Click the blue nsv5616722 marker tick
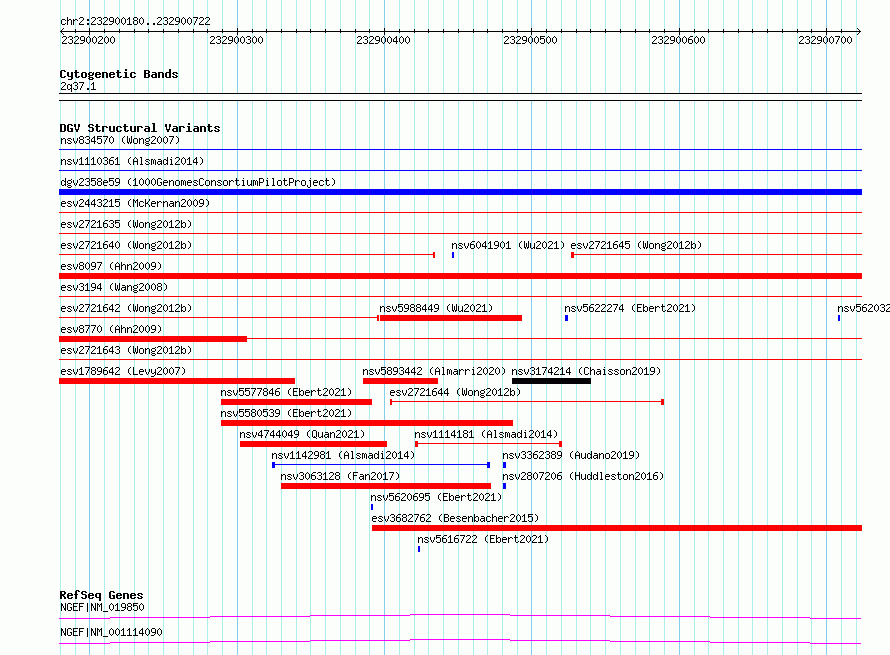The height and width of the screenshot is (655, 890). point(419,549)
